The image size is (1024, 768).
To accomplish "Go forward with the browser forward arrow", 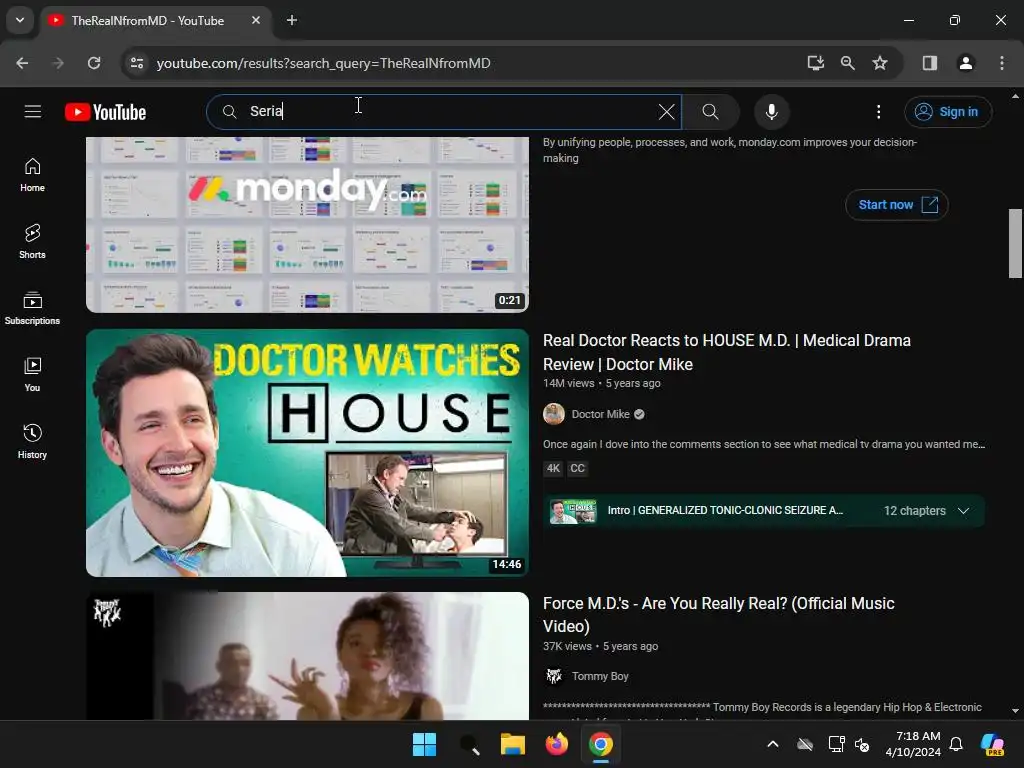I will 58,63.
